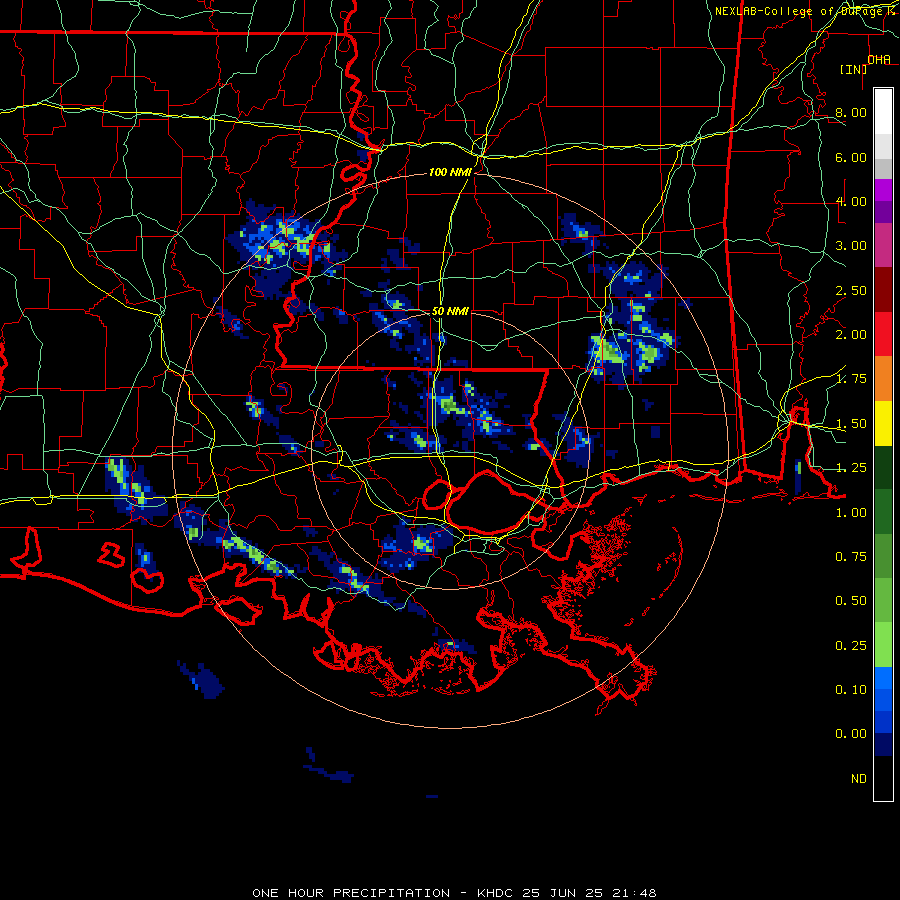Click the '[IN]' units label
900x900 pixels.
(854, 69)
